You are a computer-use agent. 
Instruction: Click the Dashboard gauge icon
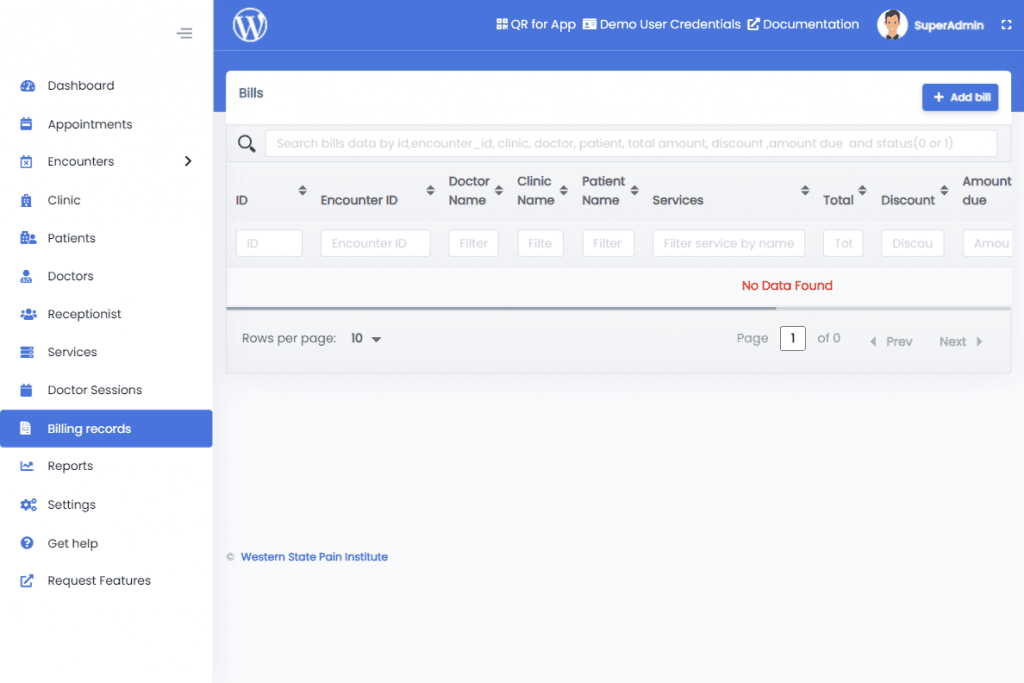click(x=27, y=86)
